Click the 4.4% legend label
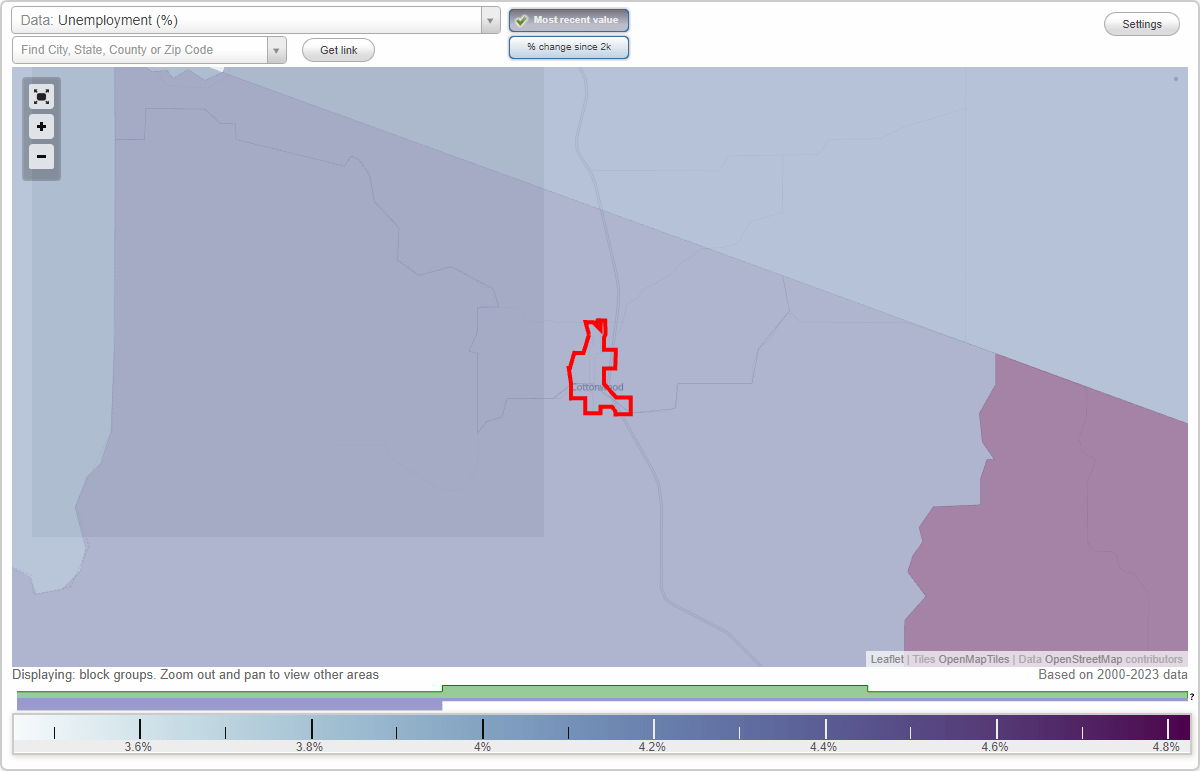The height and width of the screenshot is (771, 1200). 824,746
